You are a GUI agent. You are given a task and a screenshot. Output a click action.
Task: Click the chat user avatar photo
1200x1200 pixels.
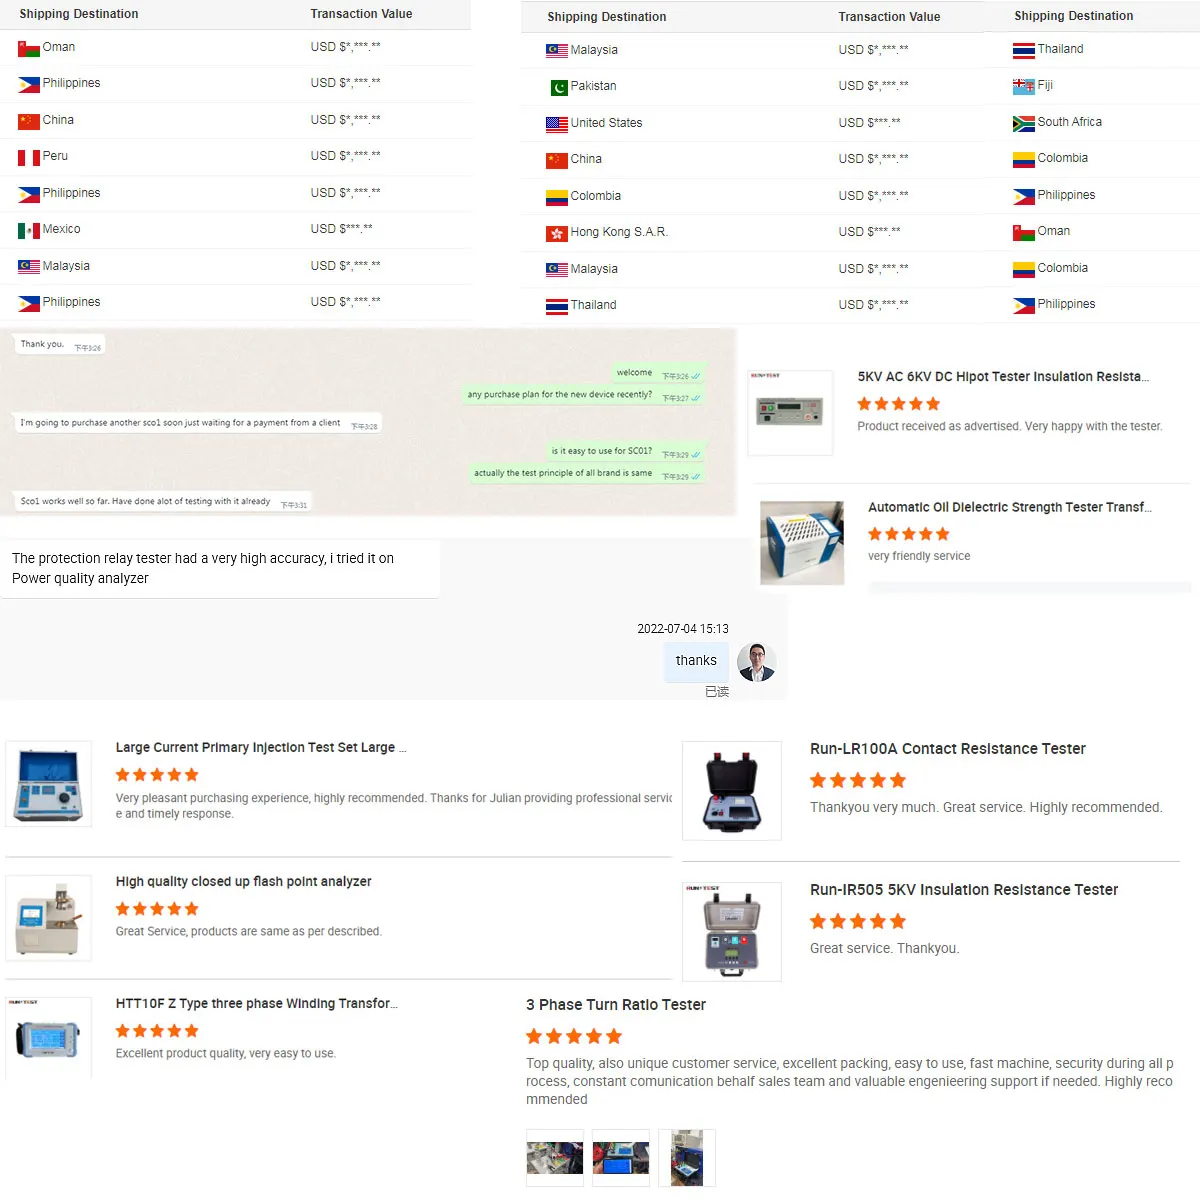(757, 662)
